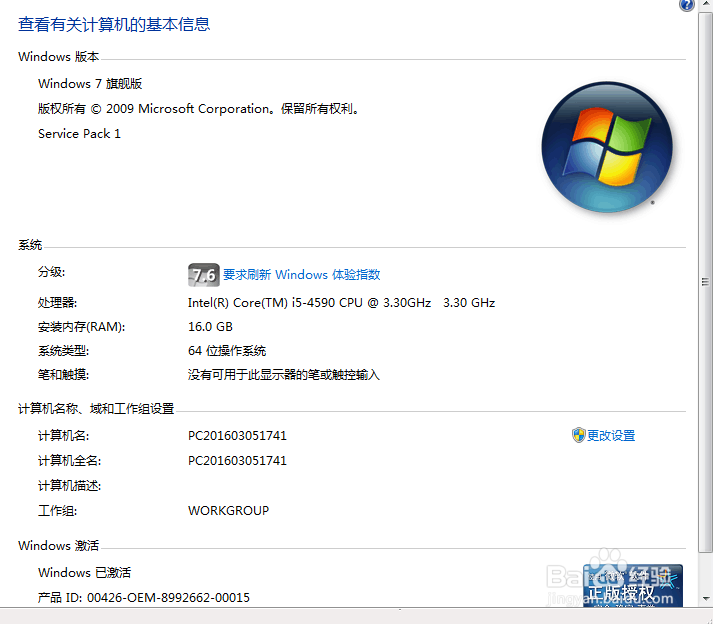The width and height of the screenshot is (713, 624).
Task: Click the Windows Experience Index 7.6 badge
Action: tap(204, 275)
